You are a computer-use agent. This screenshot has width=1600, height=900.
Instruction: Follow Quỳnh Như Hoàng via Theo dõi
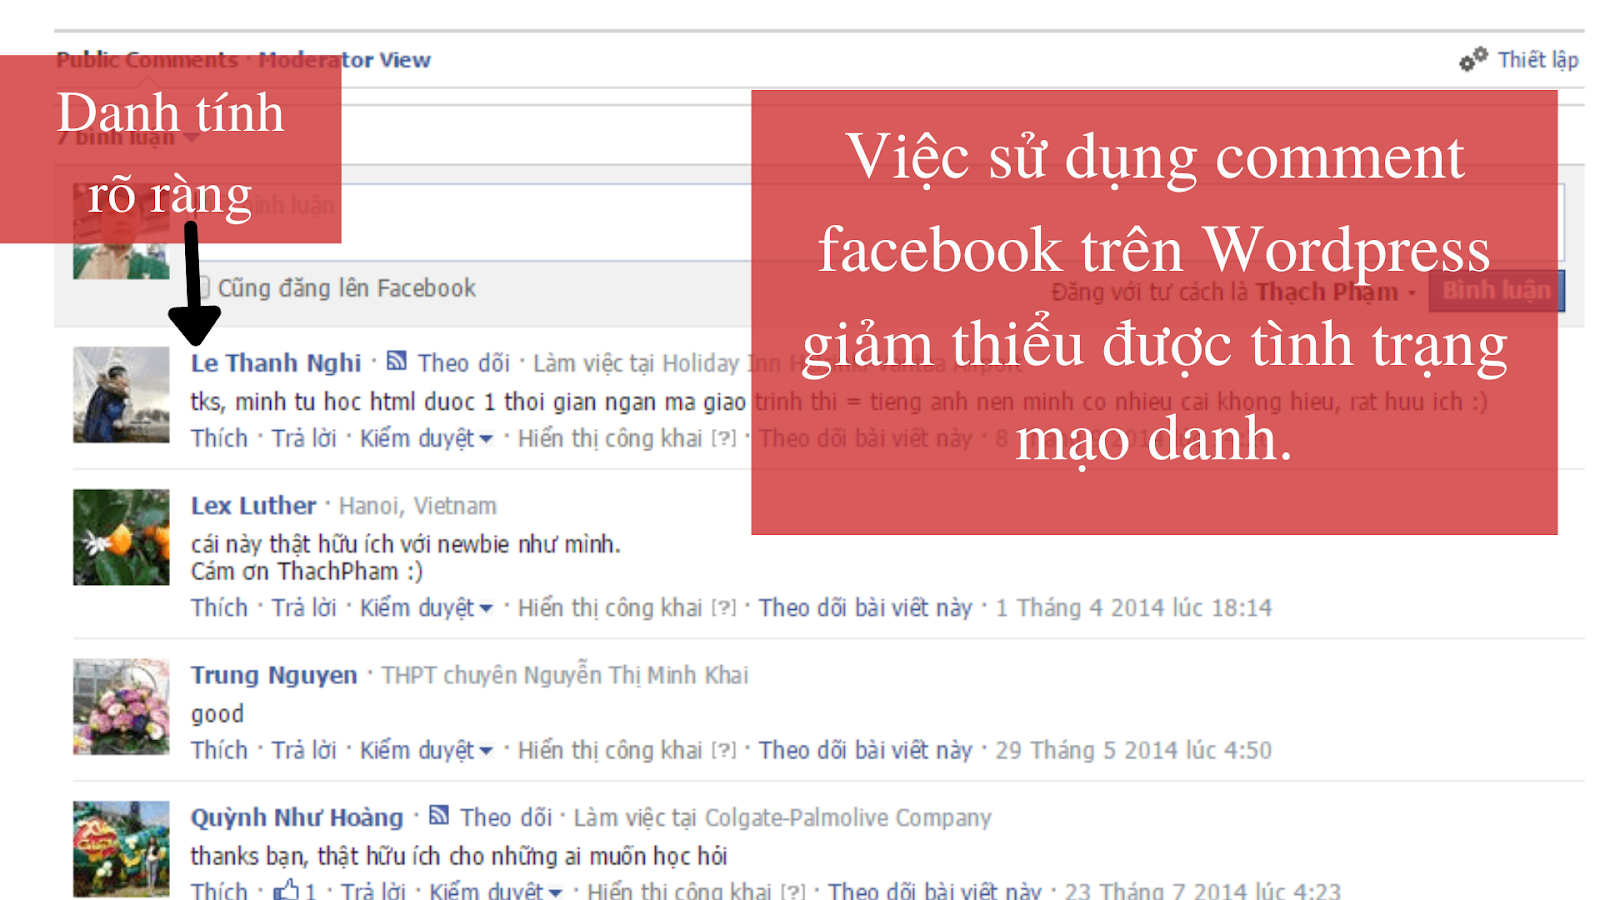506,818
